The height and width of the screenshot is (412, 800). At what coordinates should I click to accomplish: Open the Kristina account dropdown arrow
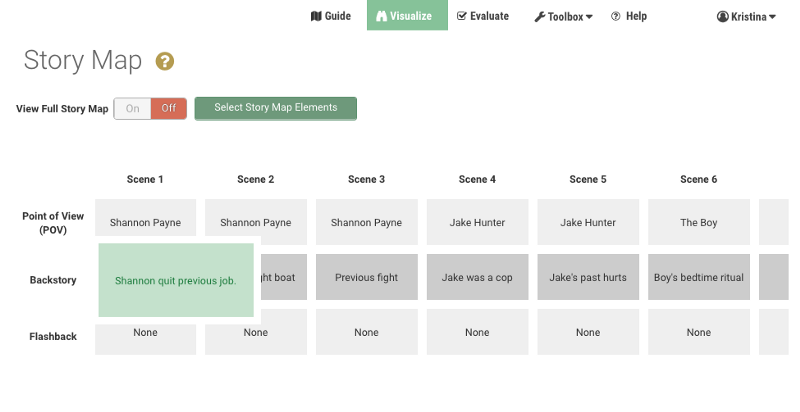773,17
